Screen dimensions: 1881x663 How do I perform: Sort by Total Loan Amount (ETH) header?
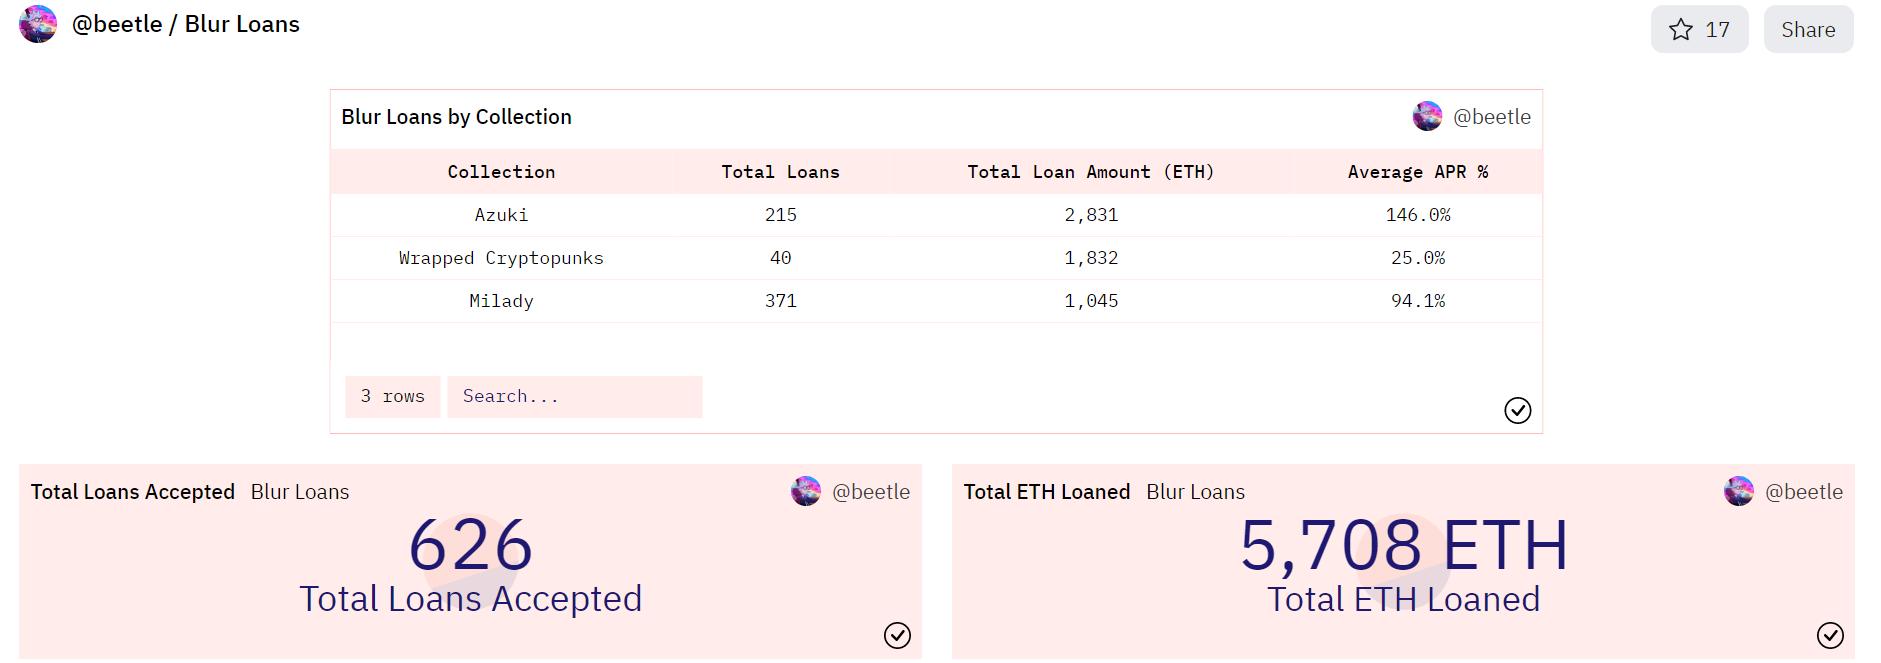coord(1091,172)
